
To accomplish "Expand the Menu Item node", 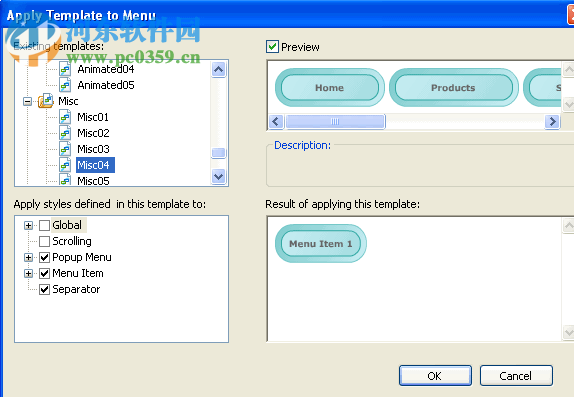I will click(28, 273).
